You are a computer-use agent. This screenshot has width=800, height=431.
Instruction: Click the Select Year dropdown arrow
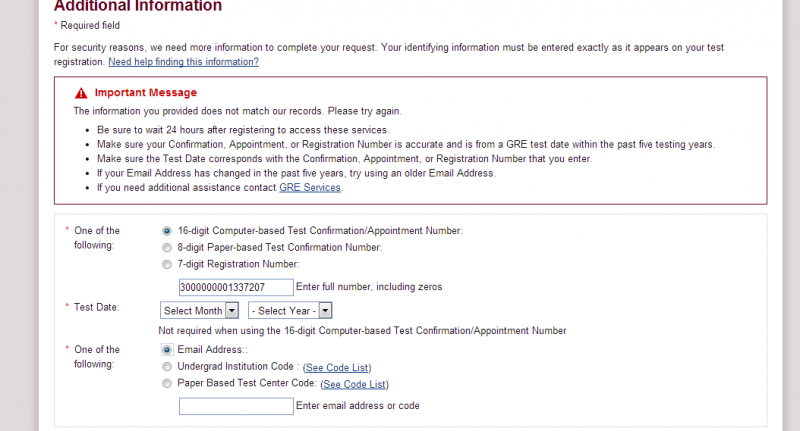pos(325,311)
